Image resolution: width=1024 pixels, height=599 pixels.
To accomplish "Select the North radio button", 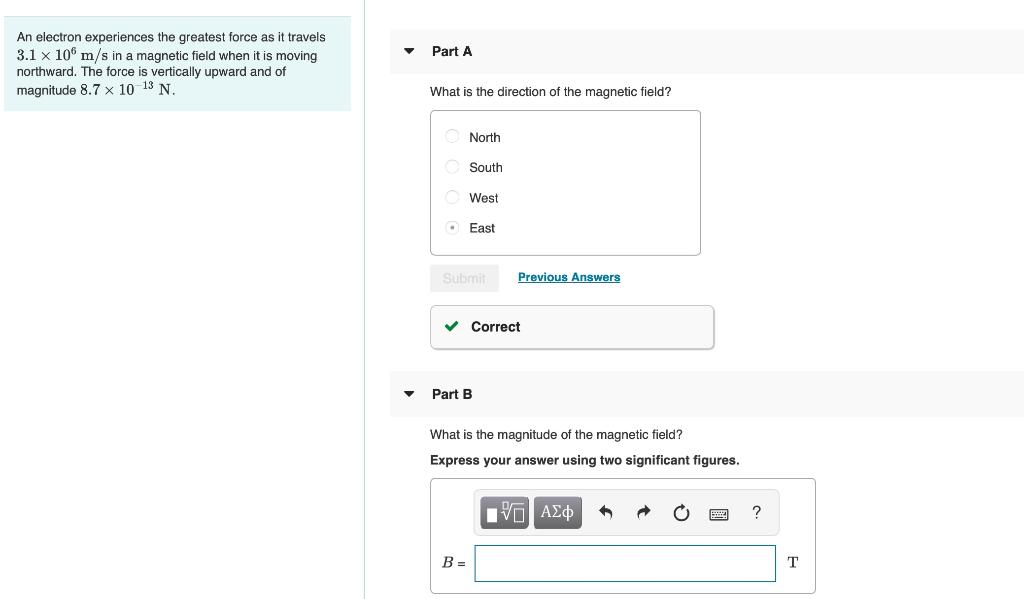I will point(453,137).
